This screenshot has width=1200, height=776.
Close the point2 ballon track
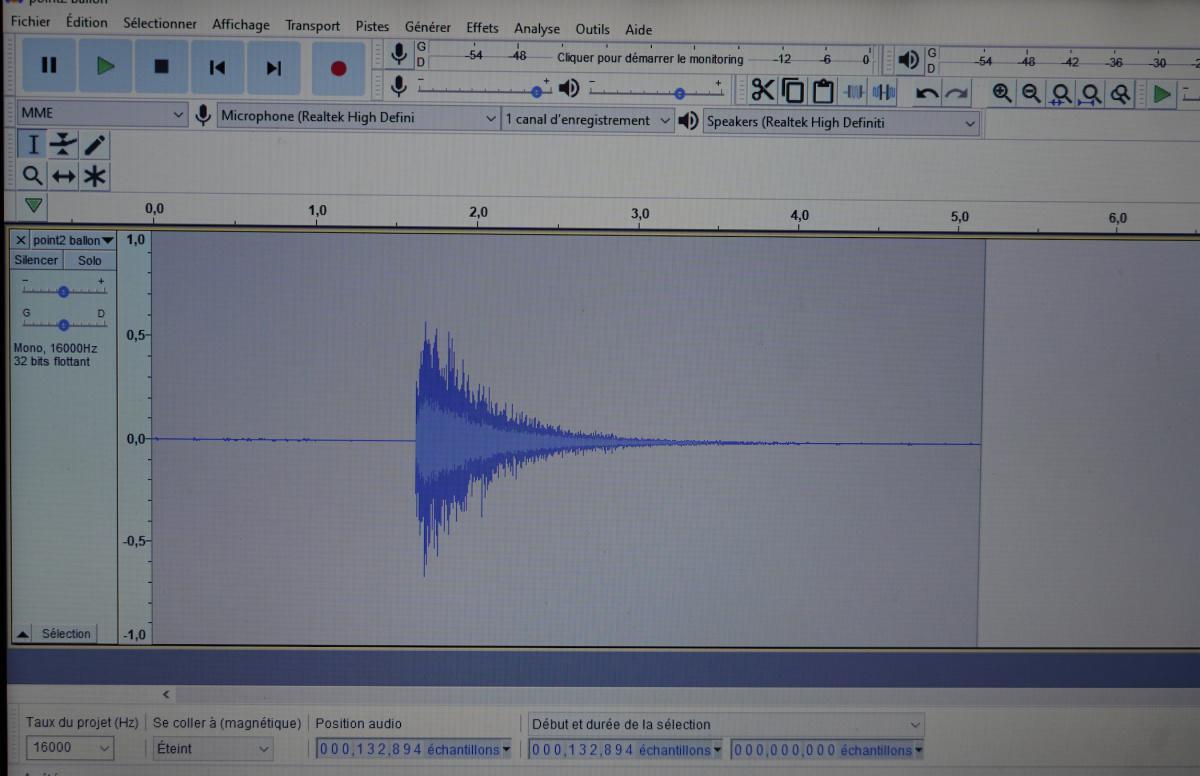(x=21, y=240)
